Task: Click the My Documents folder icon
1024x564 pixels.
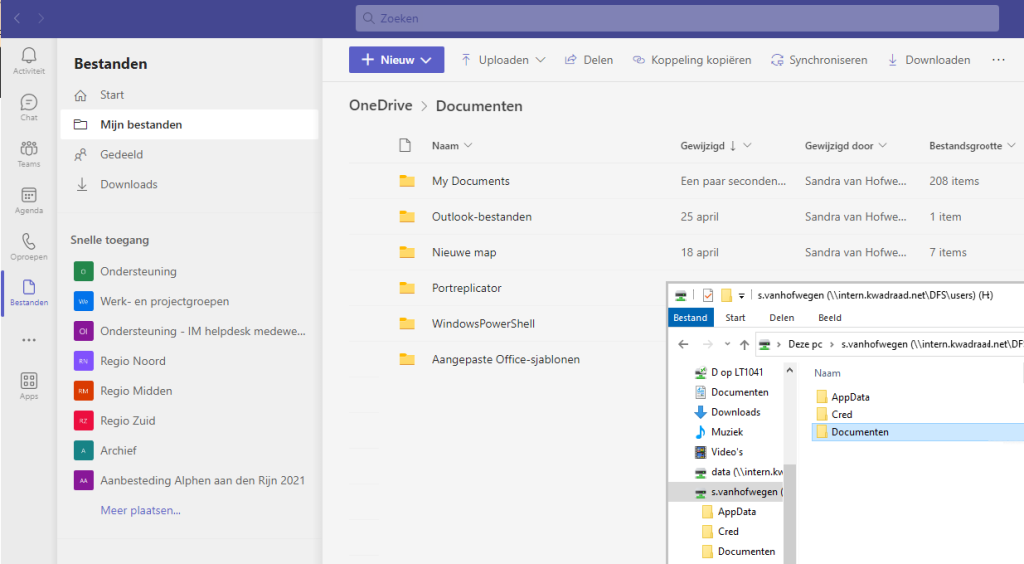Action: 407,181
